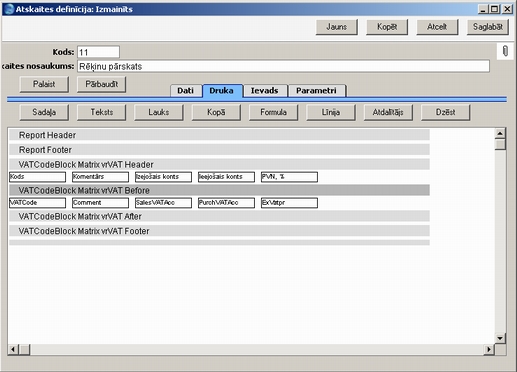
Task: Click the vertical scrollbar down arrow
Action: coord(500,338)
